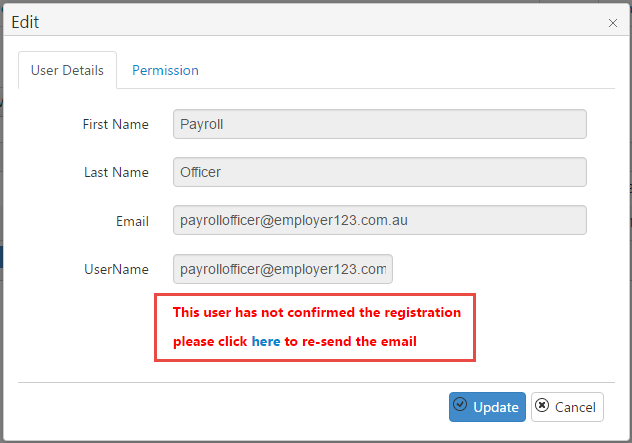The image size is (632, 443).
Task: Click the 'has not confirmed the registration' warning
Action: tap(317, 312)
